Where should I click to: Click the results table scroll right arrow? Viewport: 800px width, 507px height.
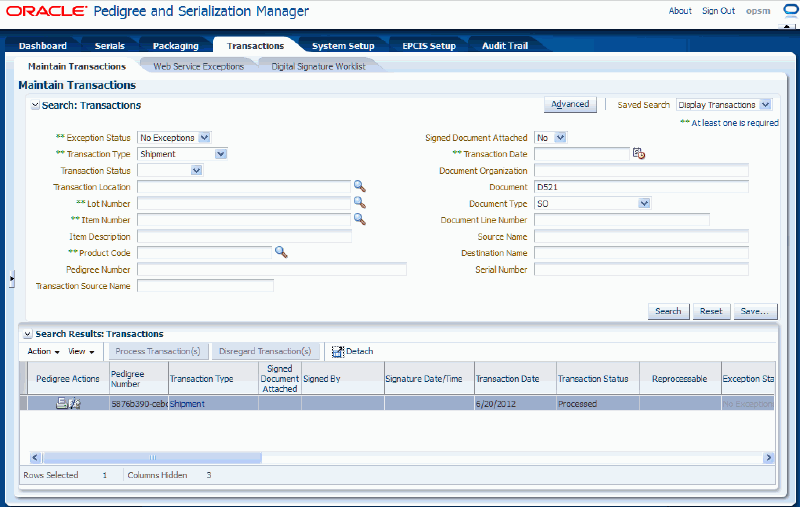pyautogui.click(x=768, y=458)
